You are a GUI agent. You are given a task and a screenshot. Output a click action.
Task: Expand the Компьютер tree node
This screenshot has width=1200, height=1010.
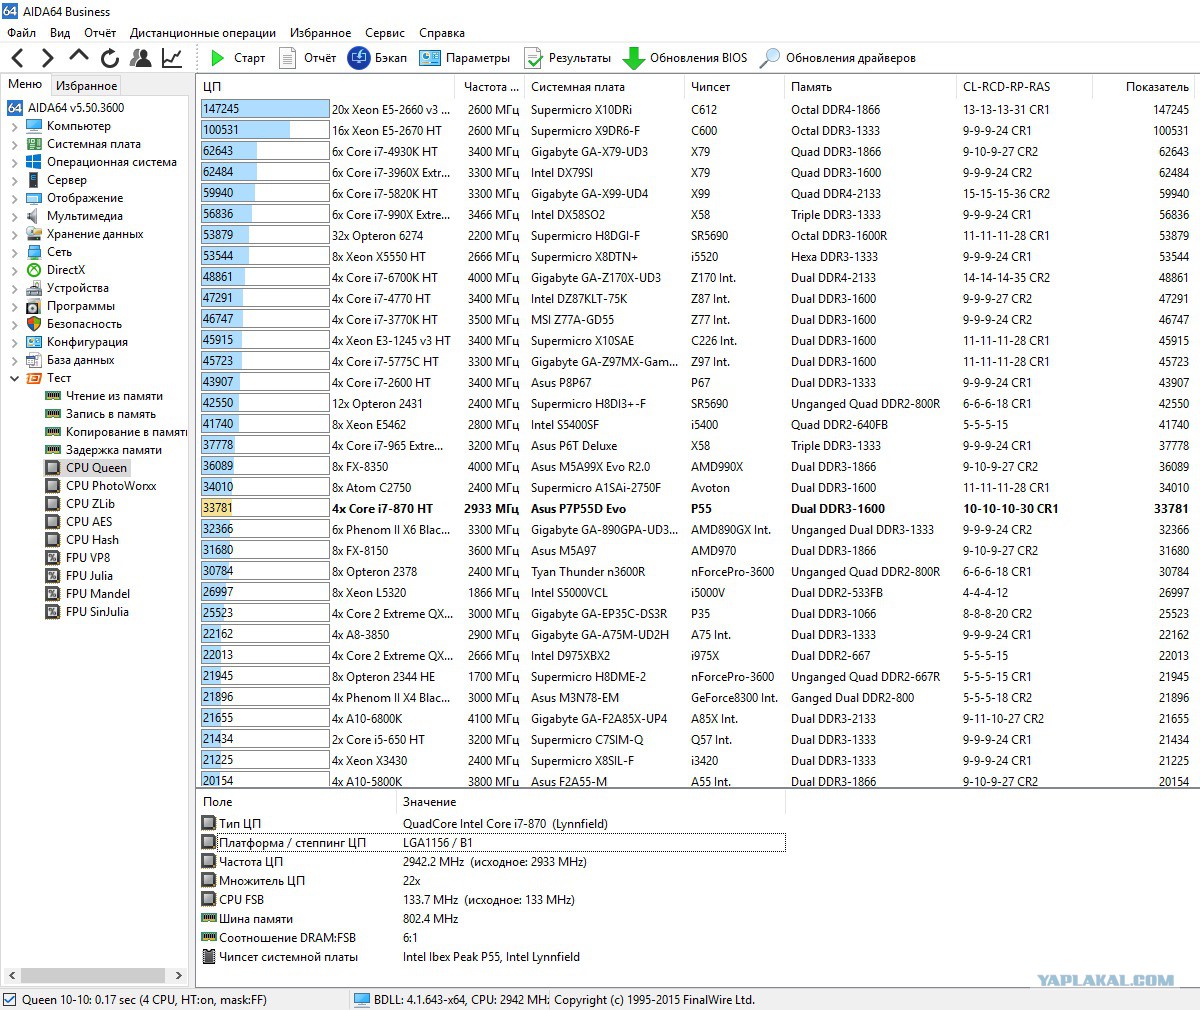pyautogui.click(x=14, y=126)
